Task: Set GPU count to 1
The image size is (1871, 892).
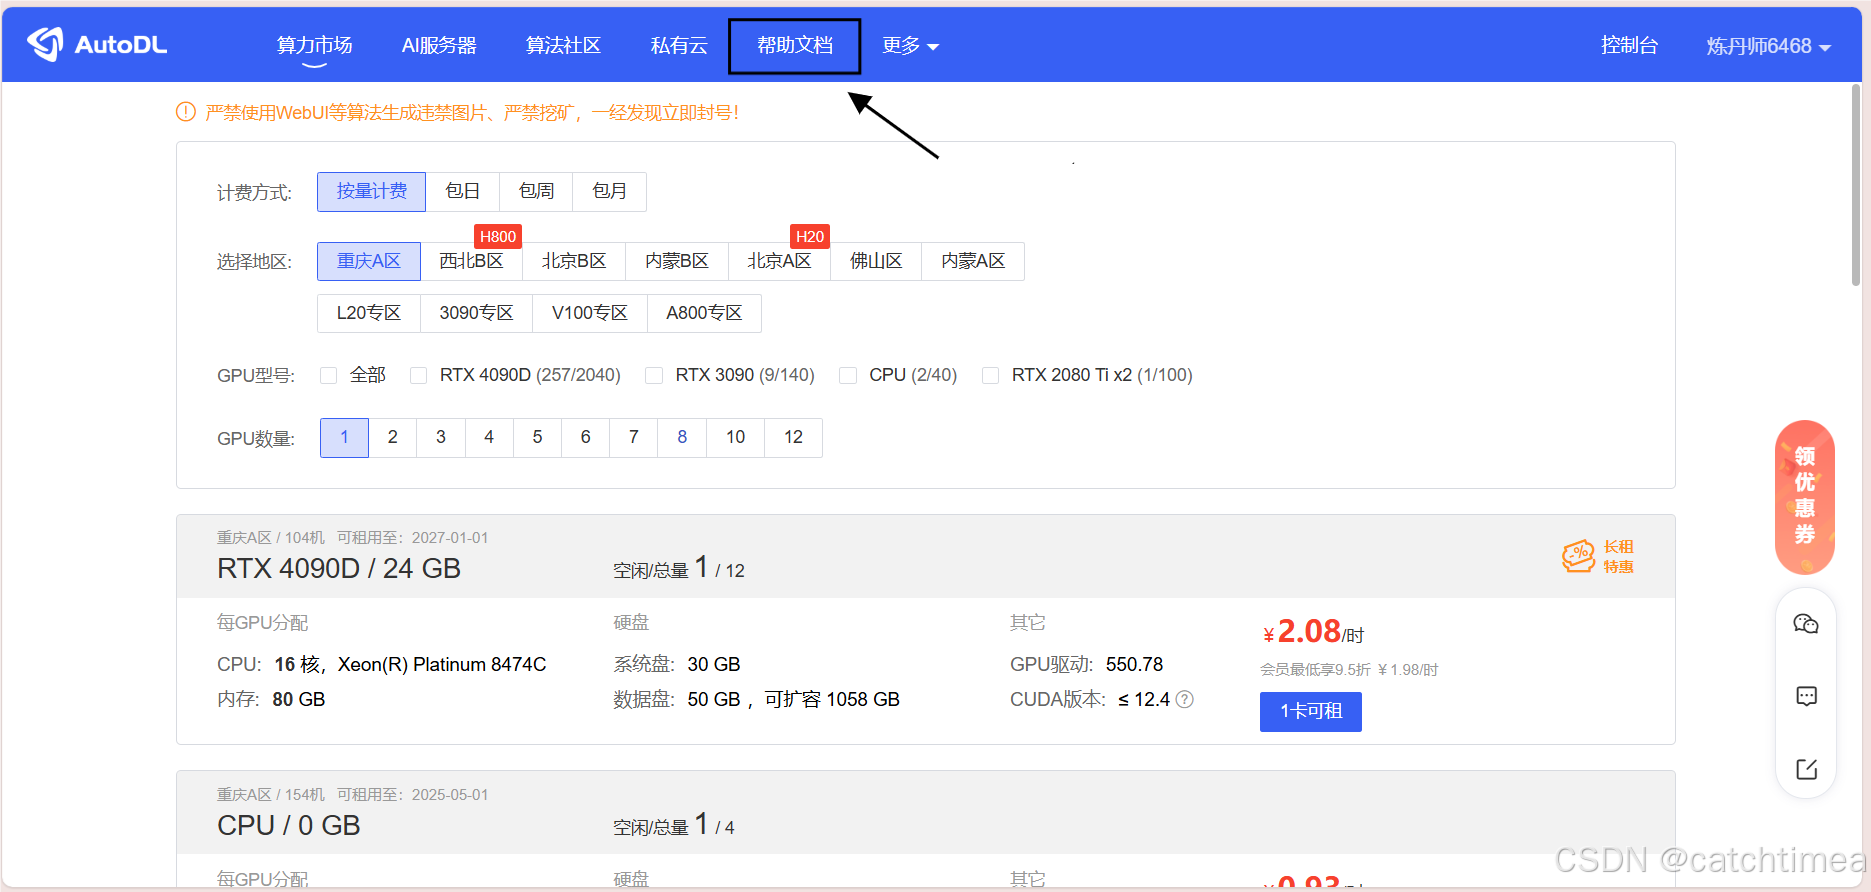Action: (x=344, y=438)
